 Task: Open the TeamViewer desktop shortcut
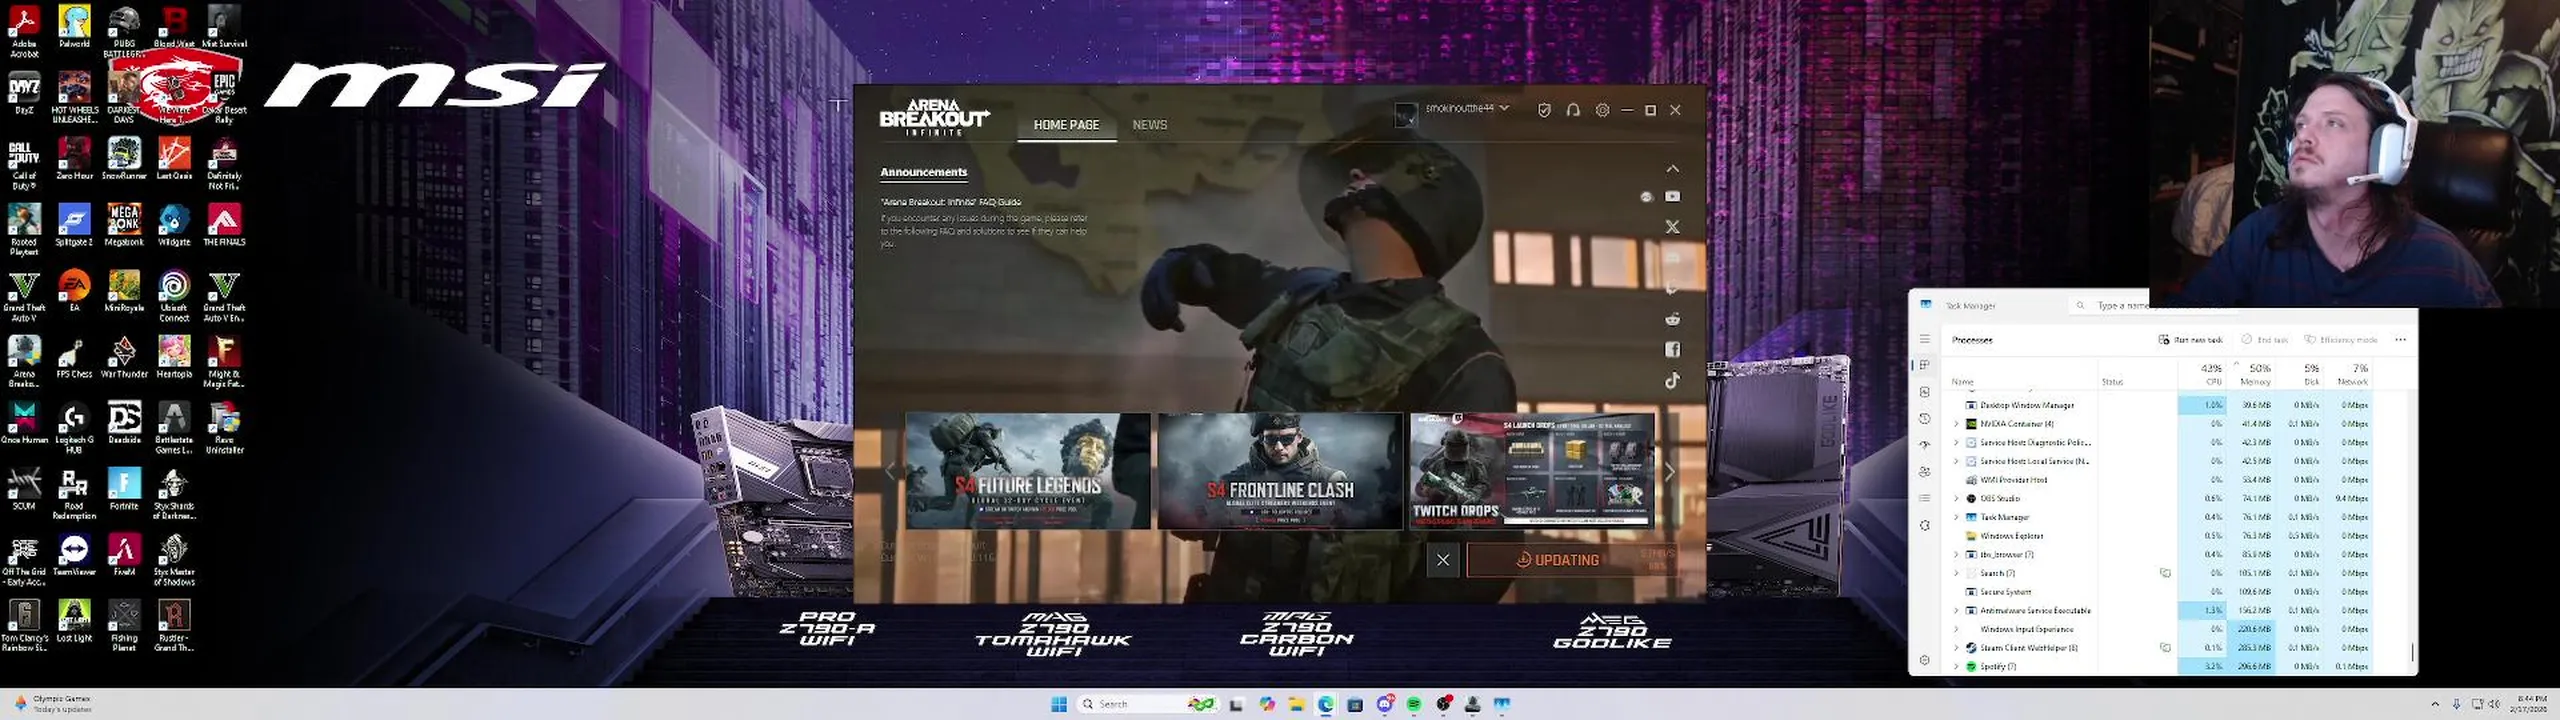click(x=74, y=555)
